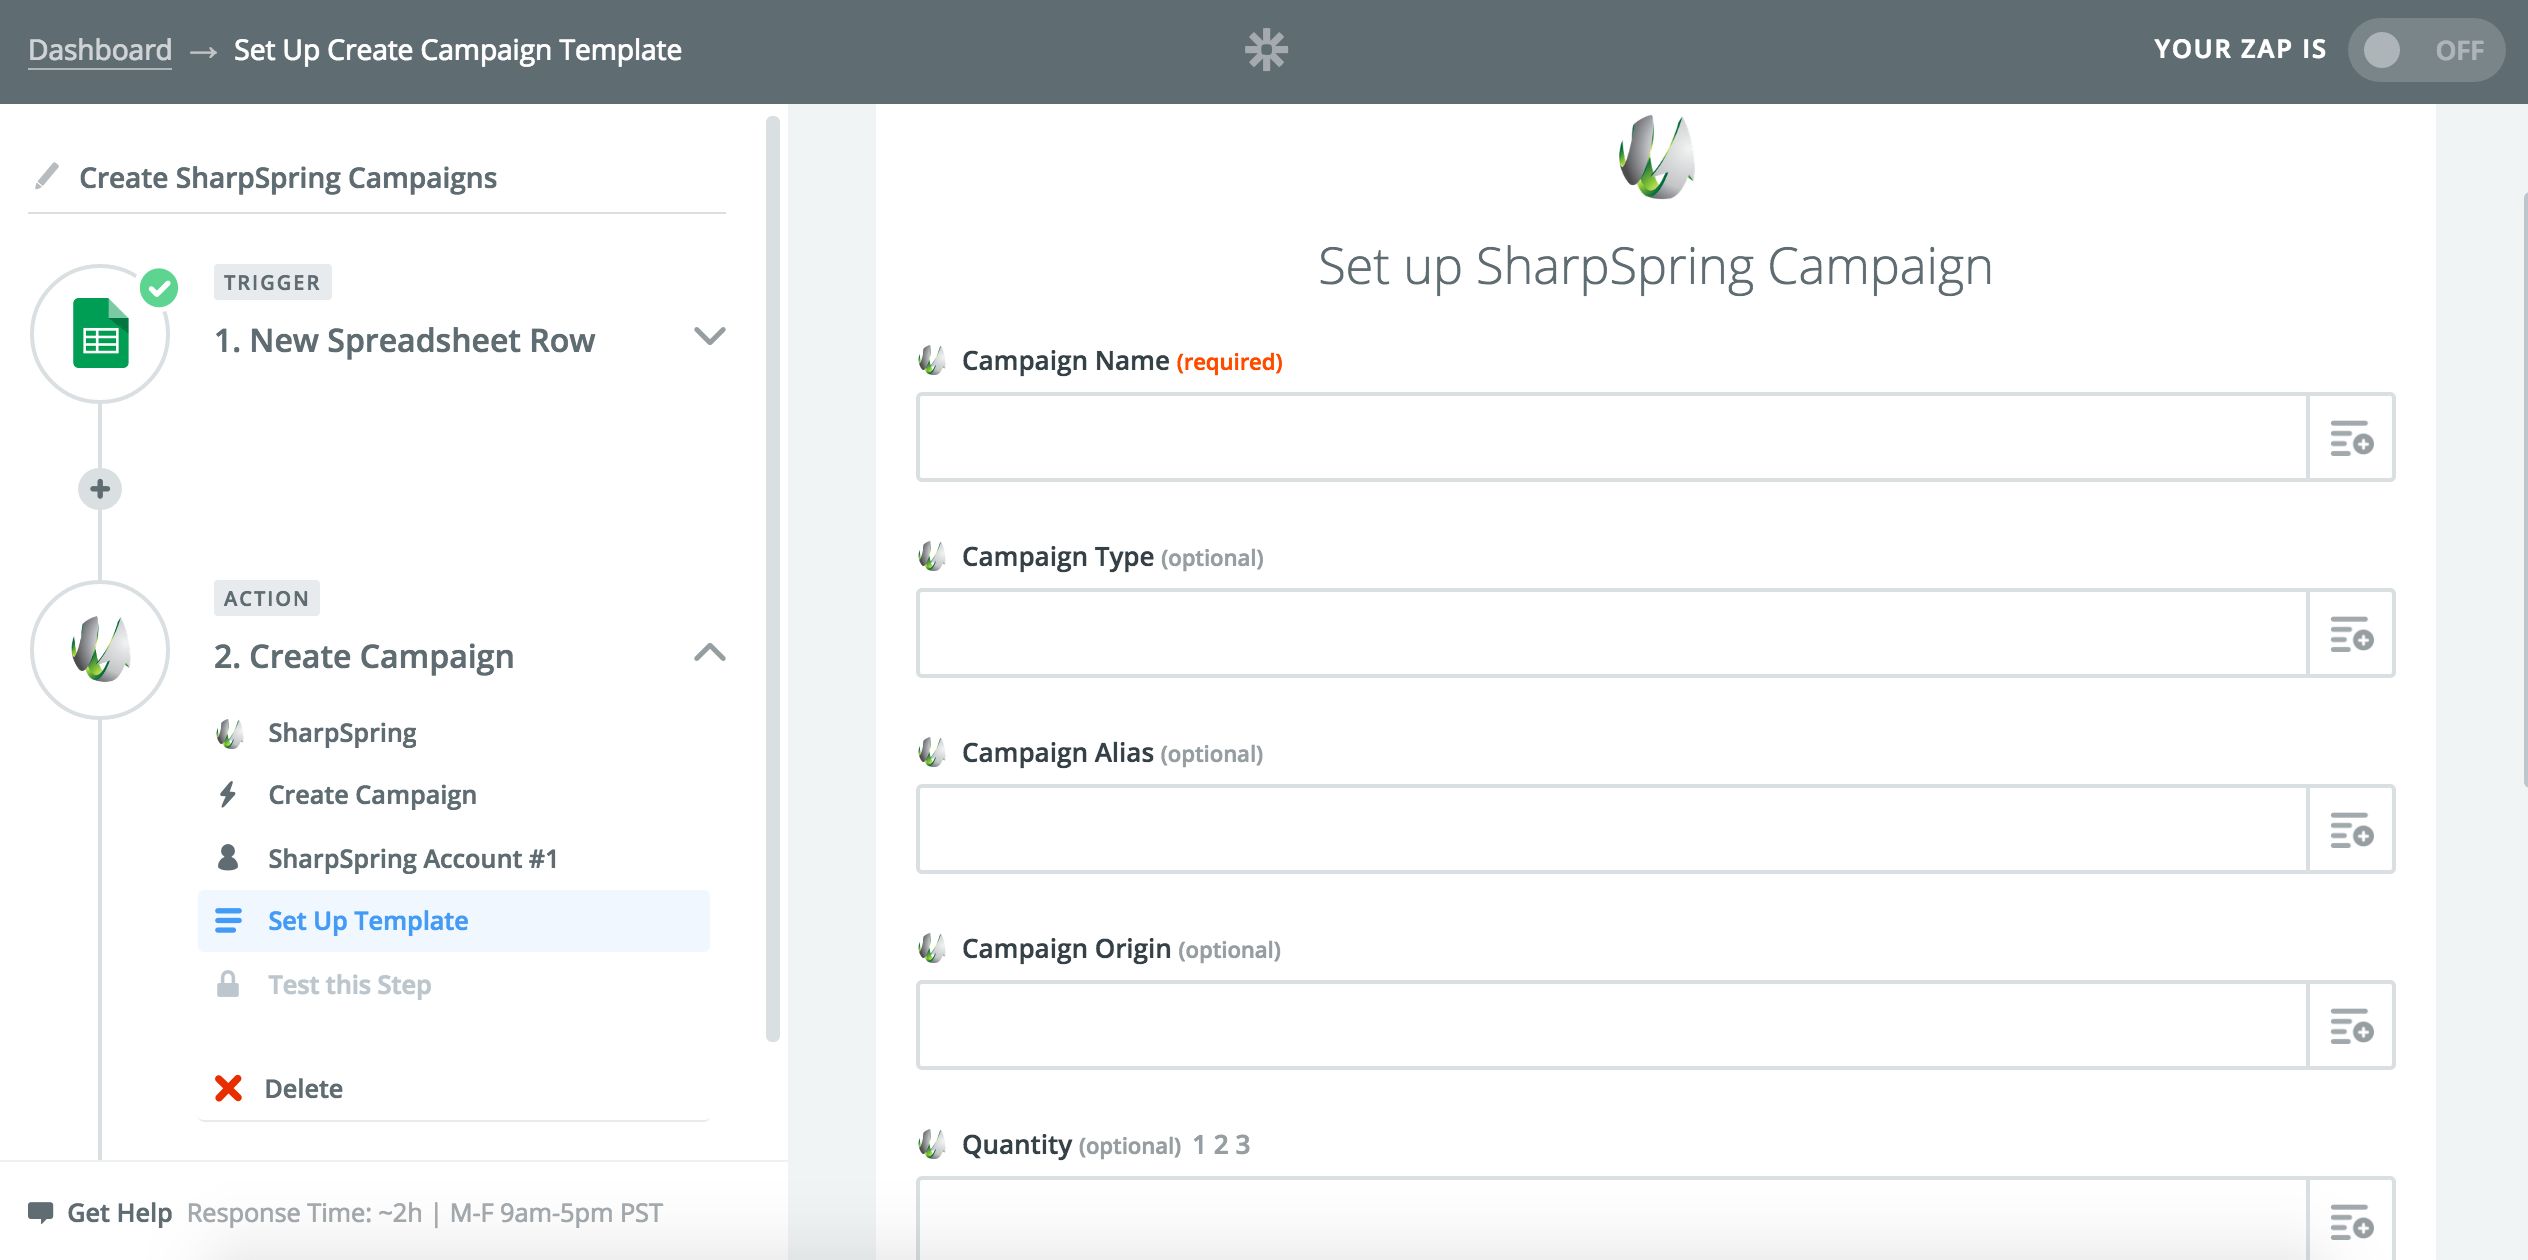The height and width of the screenshot is (1260, 2528).
Task: Click the green checkmark on trigger step
Action: click(159, 288)
